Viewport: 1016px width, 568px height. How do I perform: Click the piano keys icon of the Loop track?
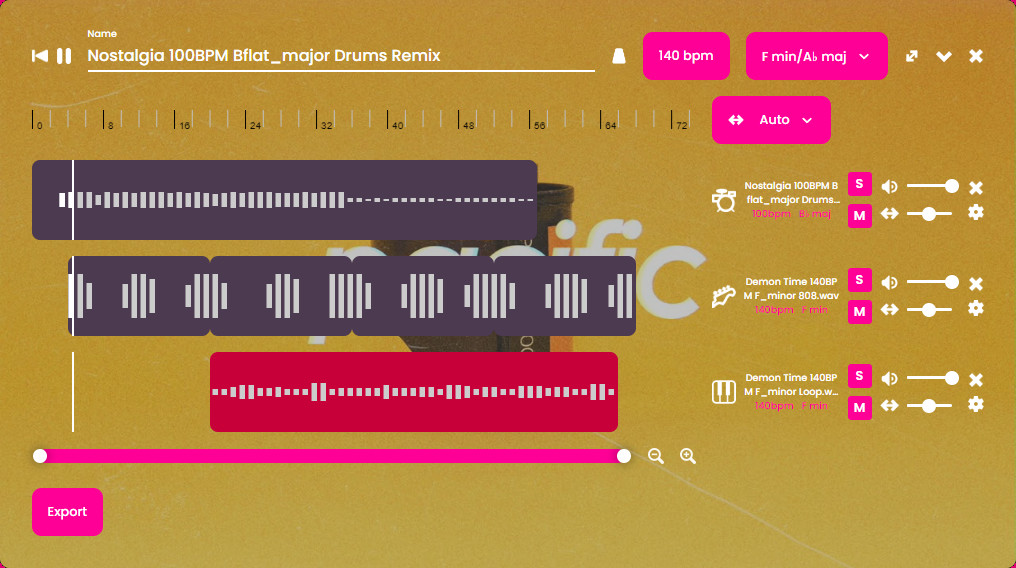point(723,392)
